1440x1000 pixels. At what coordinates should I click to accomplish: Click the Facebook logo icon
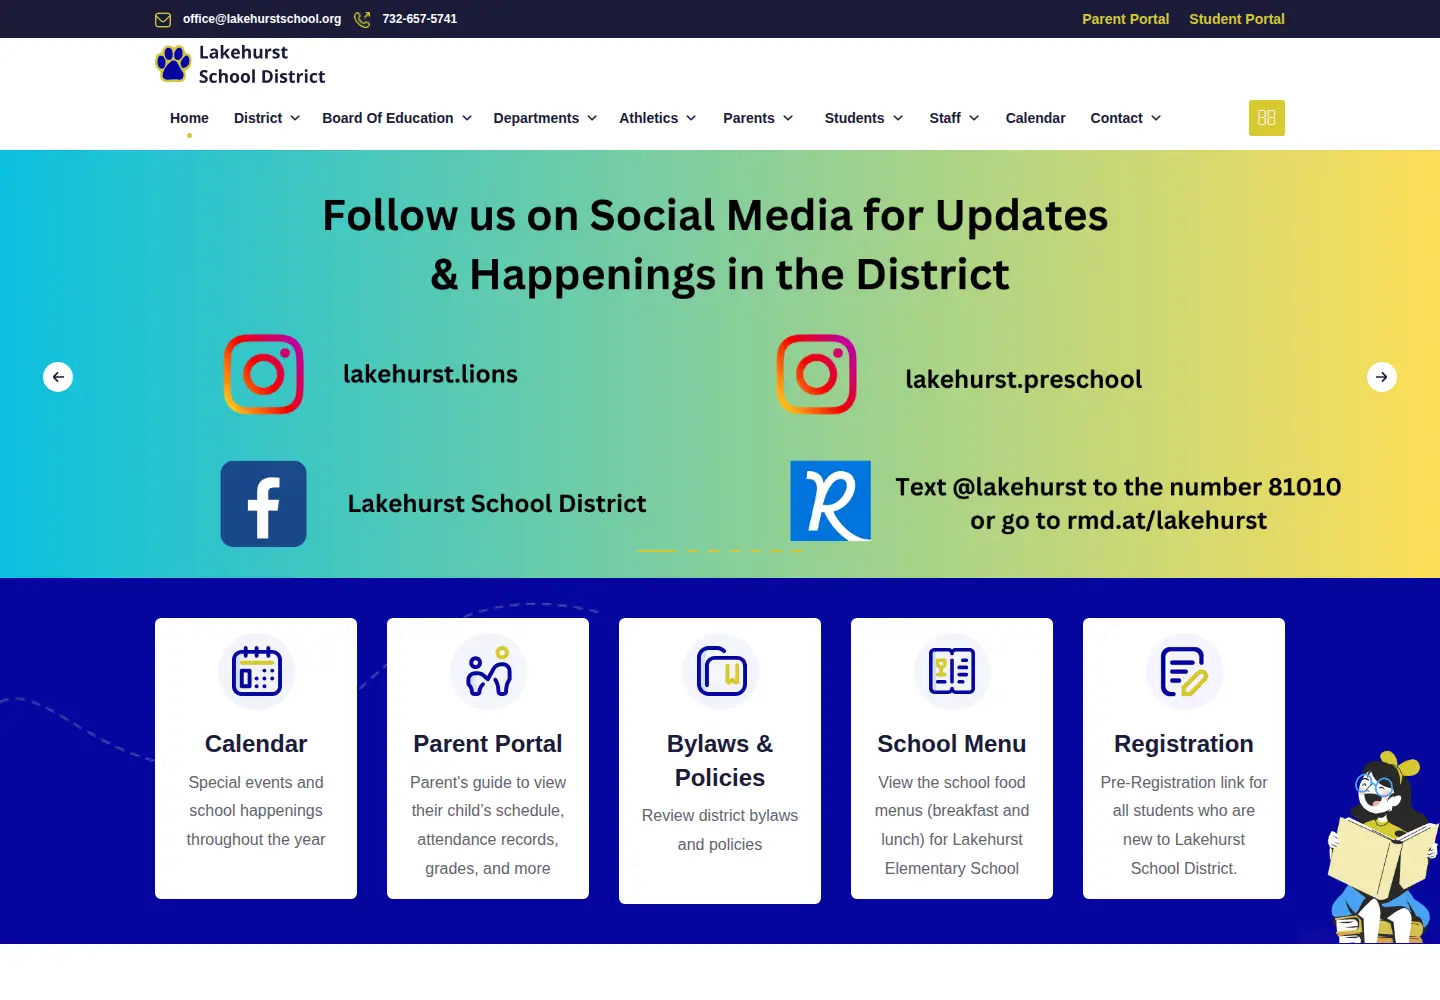[263, 504]
